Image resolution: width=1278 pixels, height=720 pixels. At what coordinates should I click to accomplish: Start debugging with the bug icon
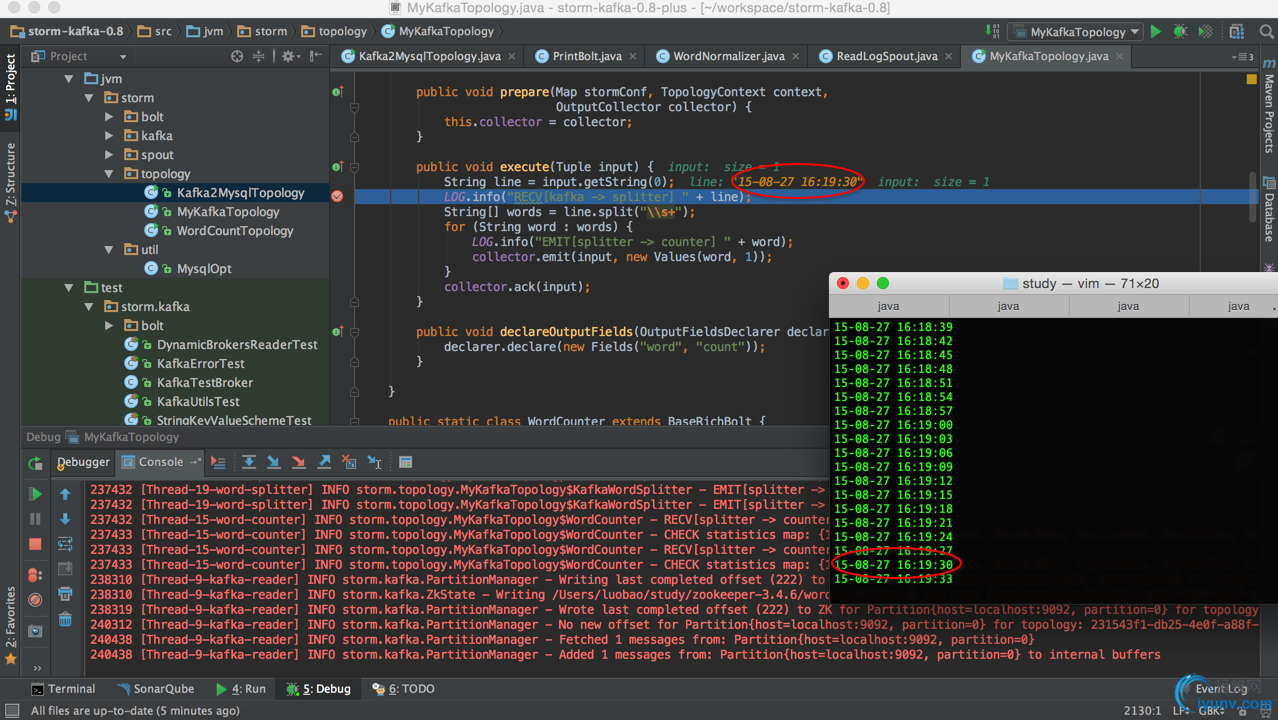point(1180,32)
